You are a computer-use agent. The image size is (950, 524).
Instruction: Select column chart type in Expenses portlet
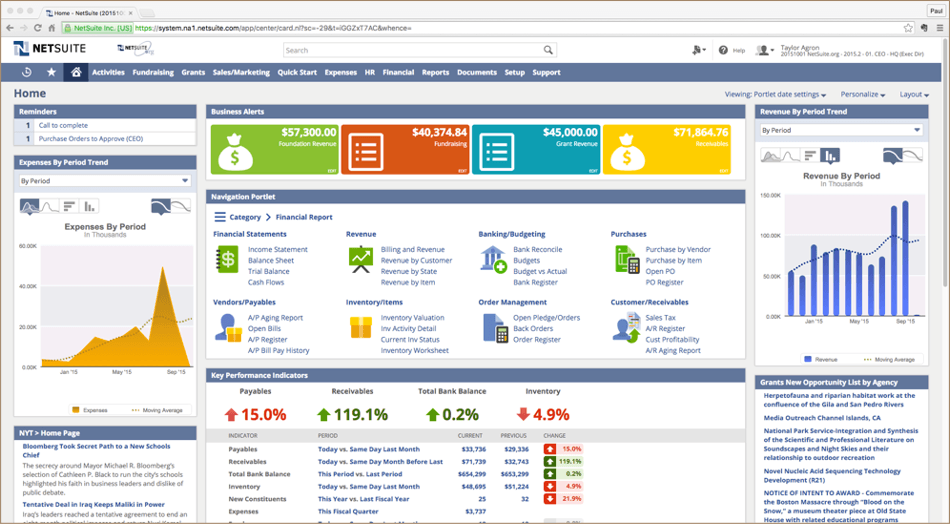[x=90, y=207]
